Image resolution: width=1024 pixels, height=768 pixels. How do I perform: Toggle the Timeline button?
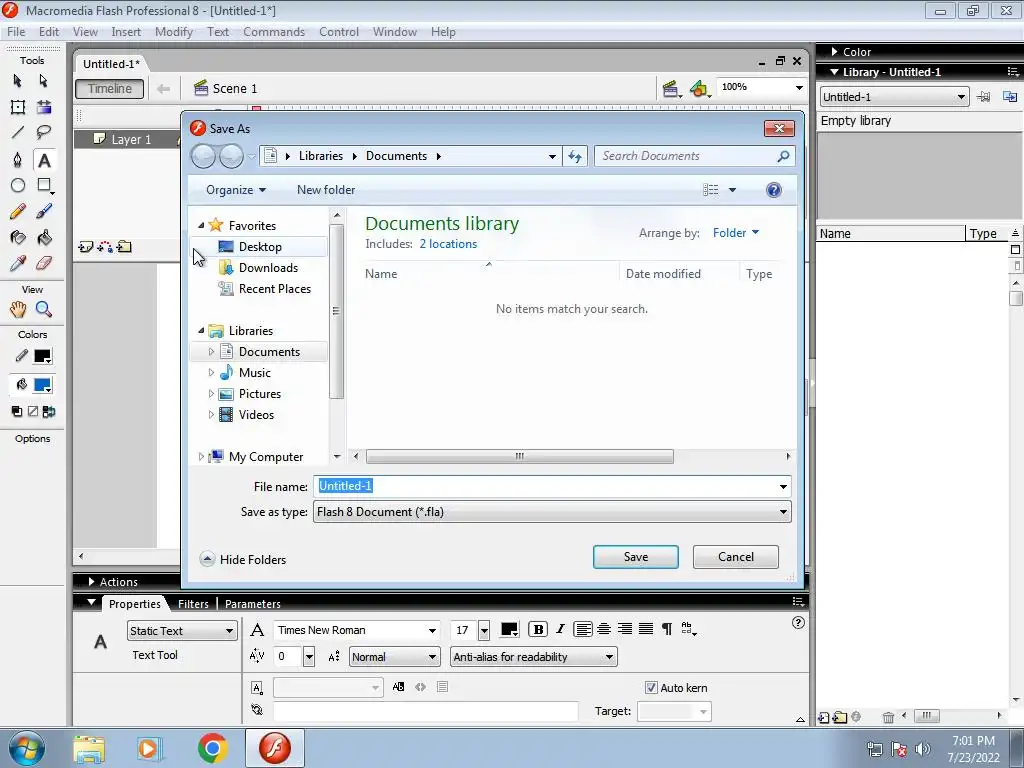(x=110, y=89)
